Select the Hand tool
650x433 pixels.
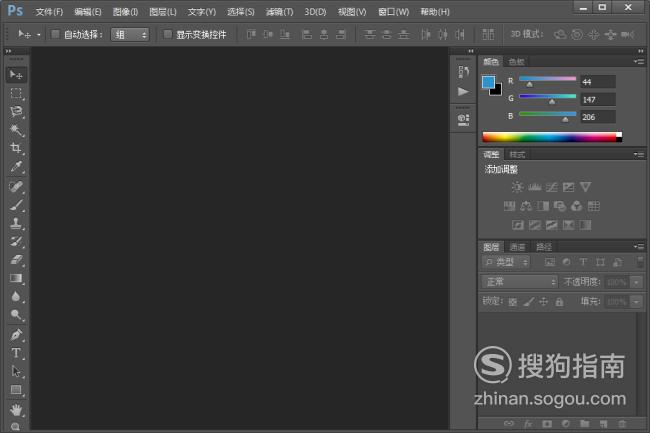16,410
